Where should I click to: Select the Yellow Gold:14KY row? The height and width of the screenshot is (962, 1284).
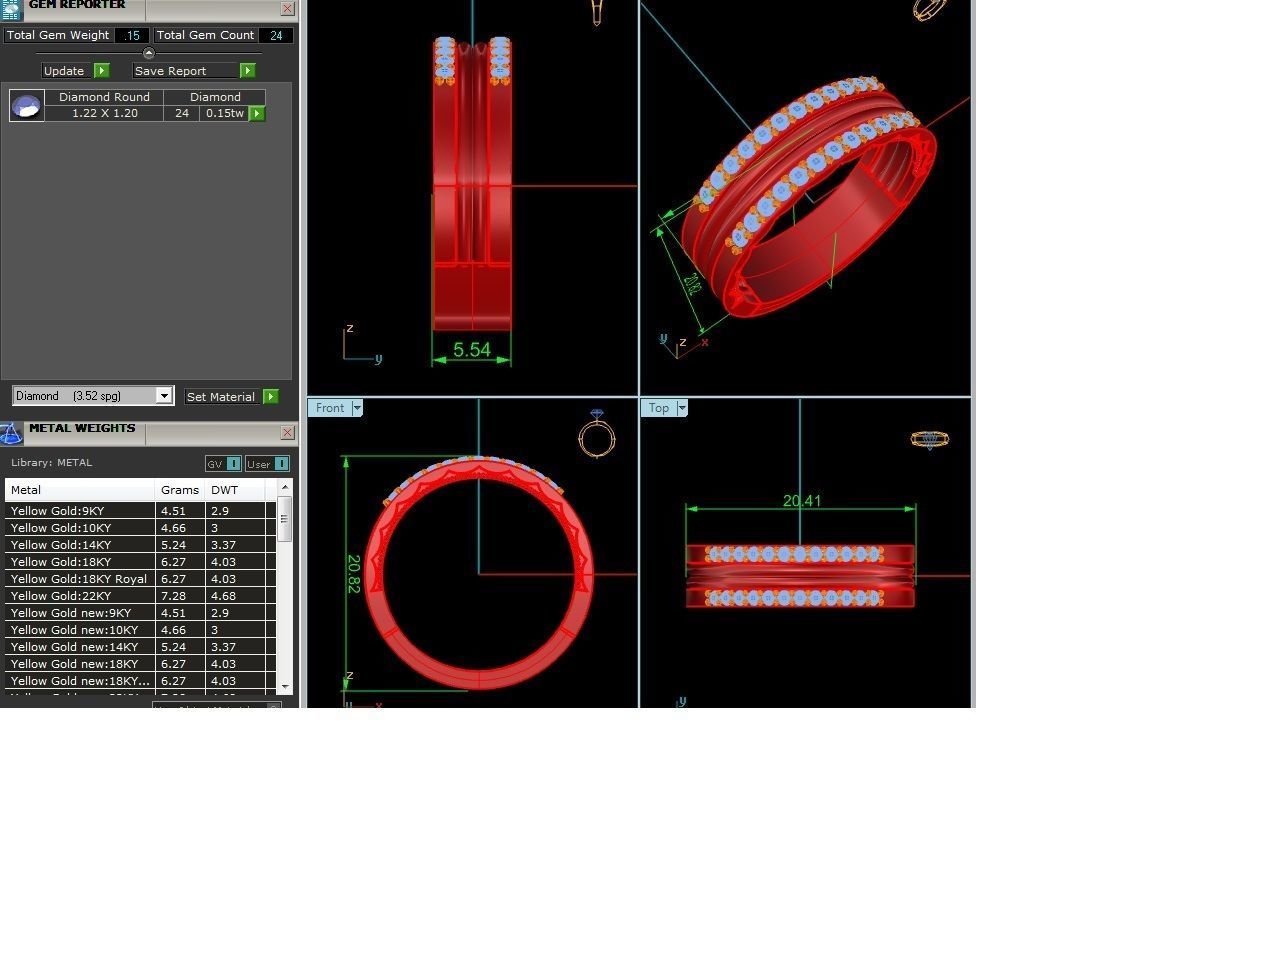point(141,545)
